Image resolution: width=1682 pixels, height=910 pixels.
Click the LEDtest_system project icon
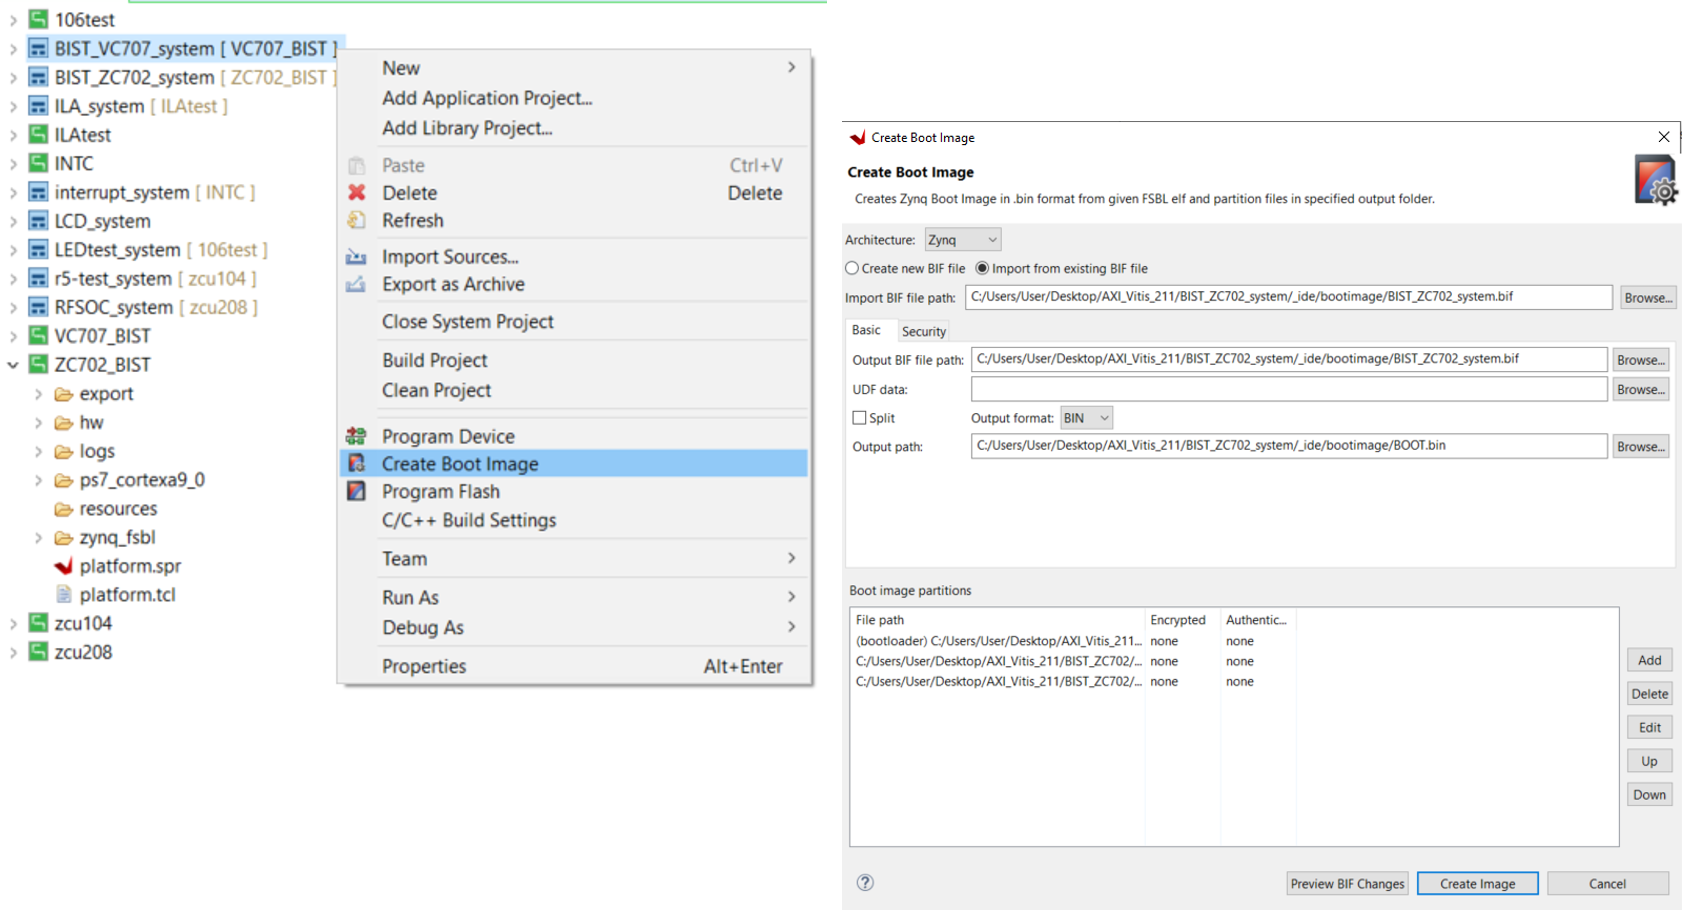pos(38,250)
